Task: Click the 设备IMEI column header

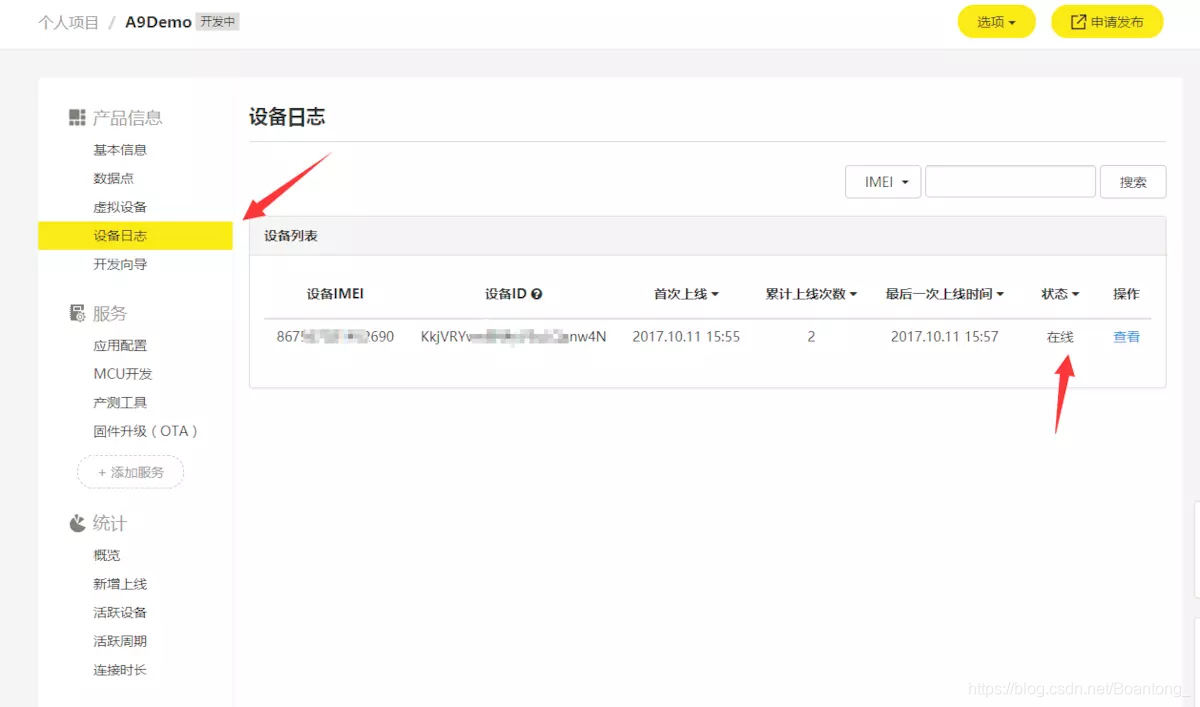Action: (x=335, y=294)
